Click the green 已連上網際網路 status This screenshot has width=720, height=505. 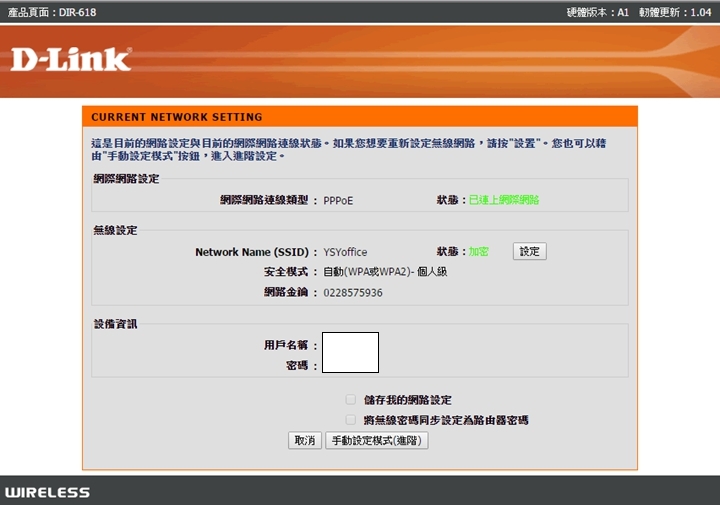tap(504, 200)
